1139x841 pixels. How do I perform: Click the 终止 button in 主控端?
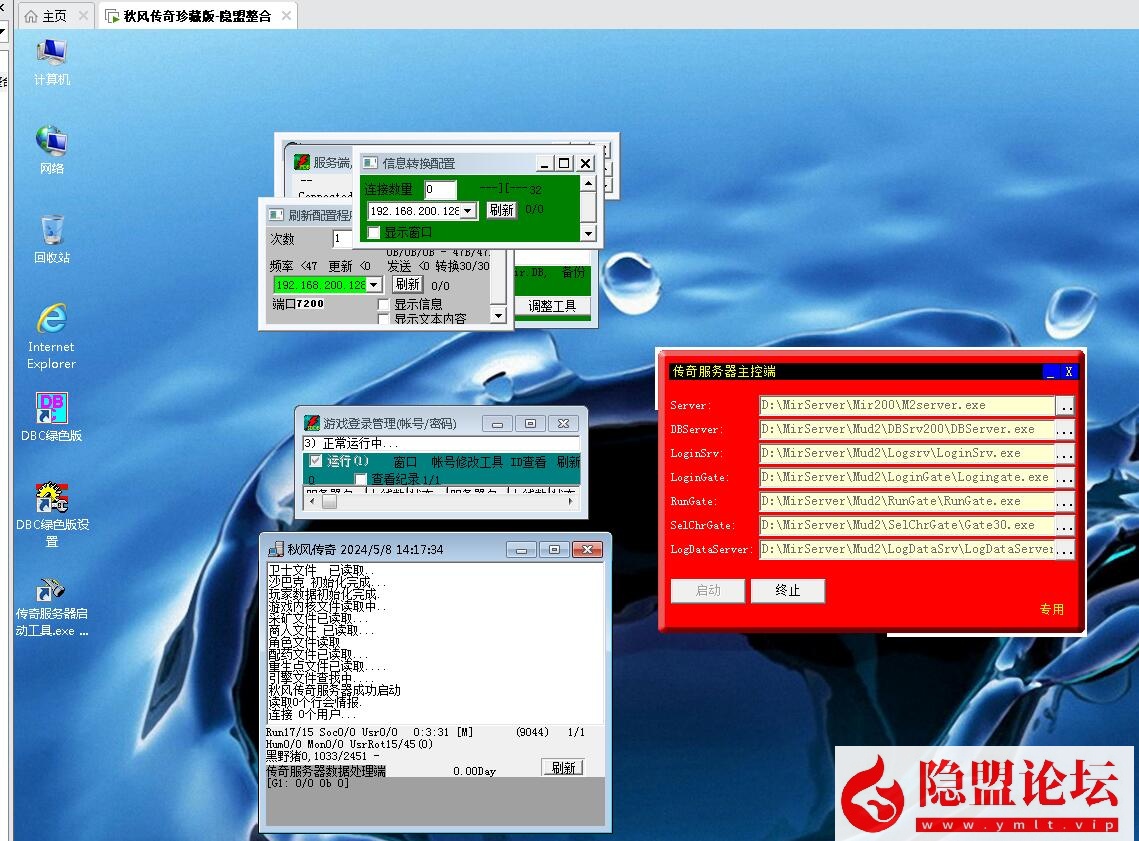click(x=788, y=590)
